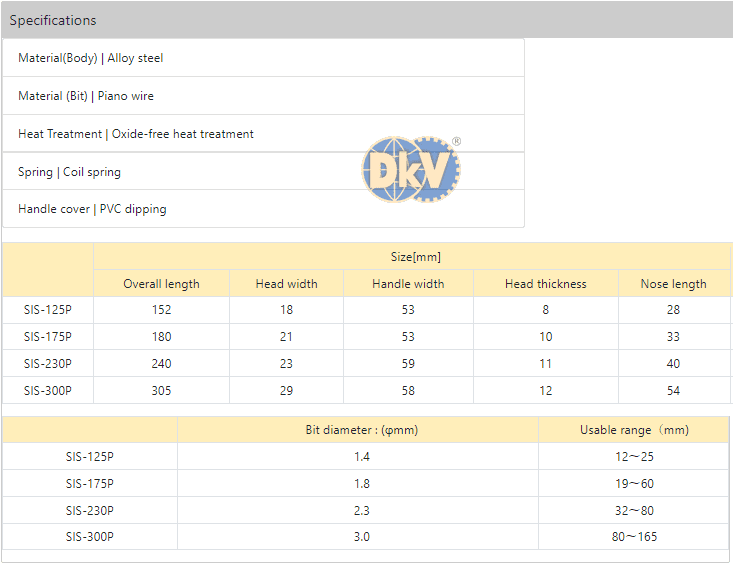Select the overall length value 305
This screenshot has width=733, height=566.
pyautogui.click(x=161, y=391)
